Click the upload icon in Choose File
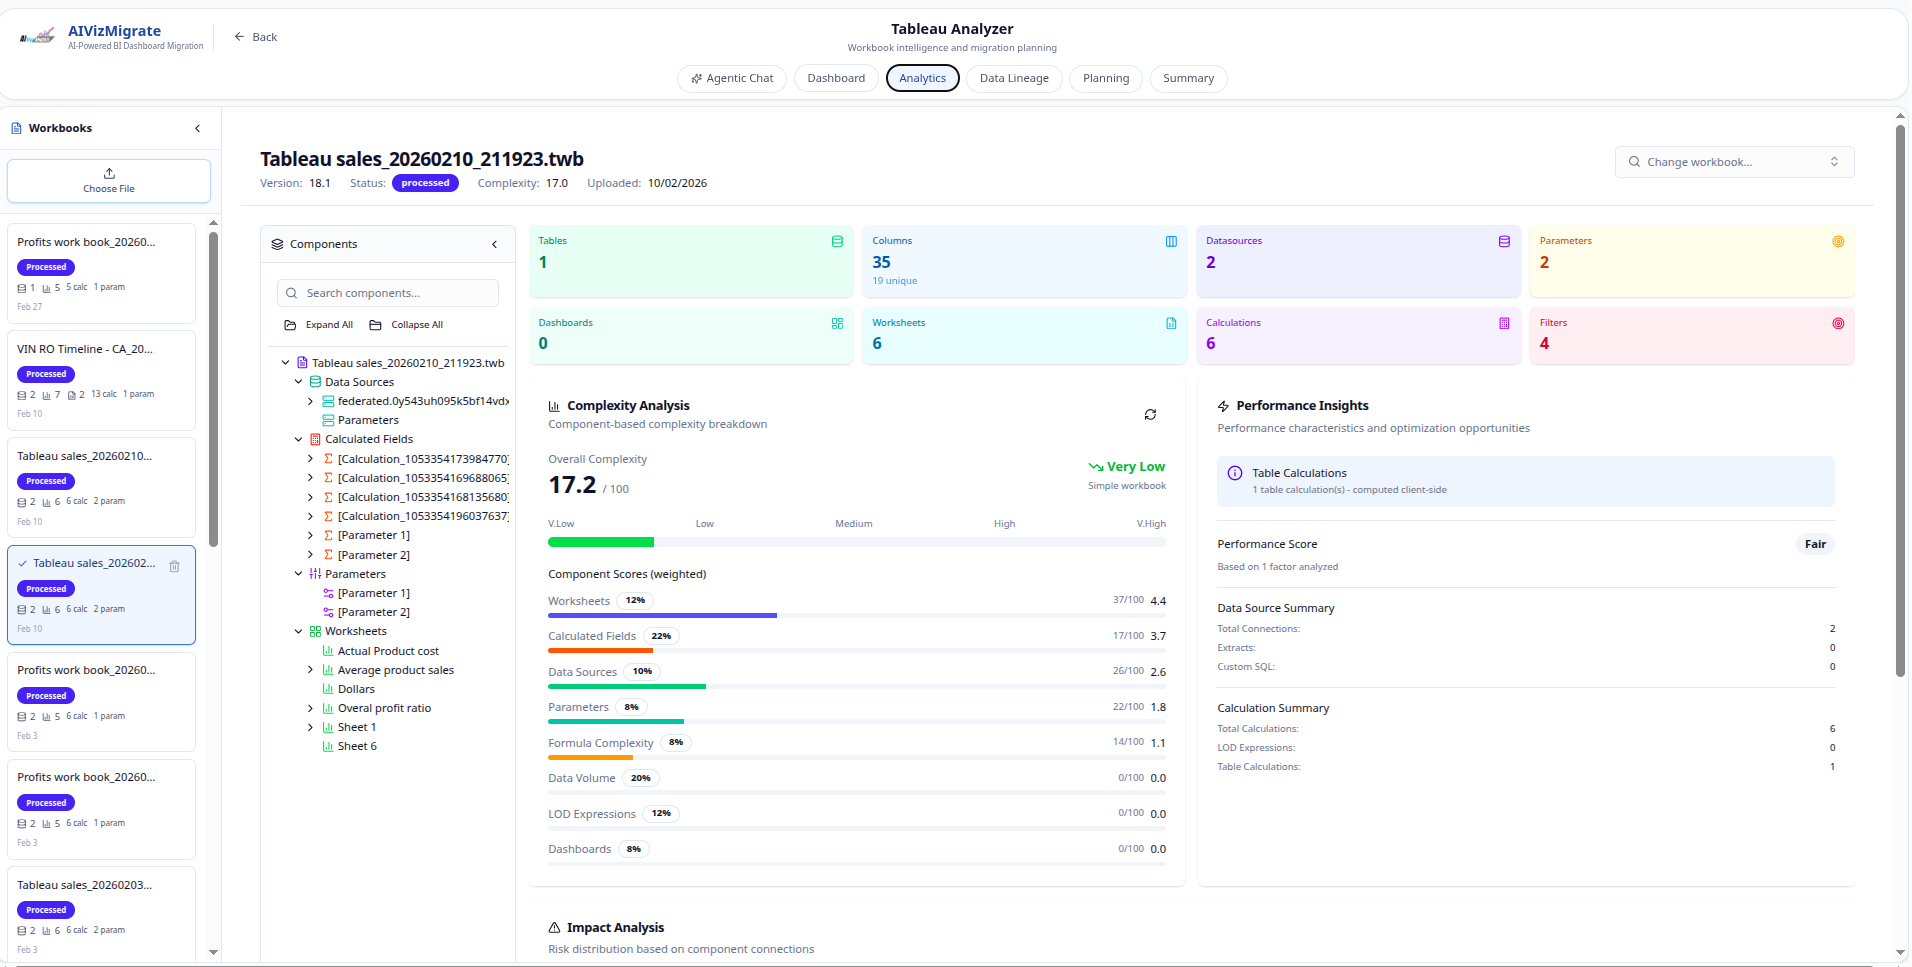The image size is (1912, 967). [109, 173]
